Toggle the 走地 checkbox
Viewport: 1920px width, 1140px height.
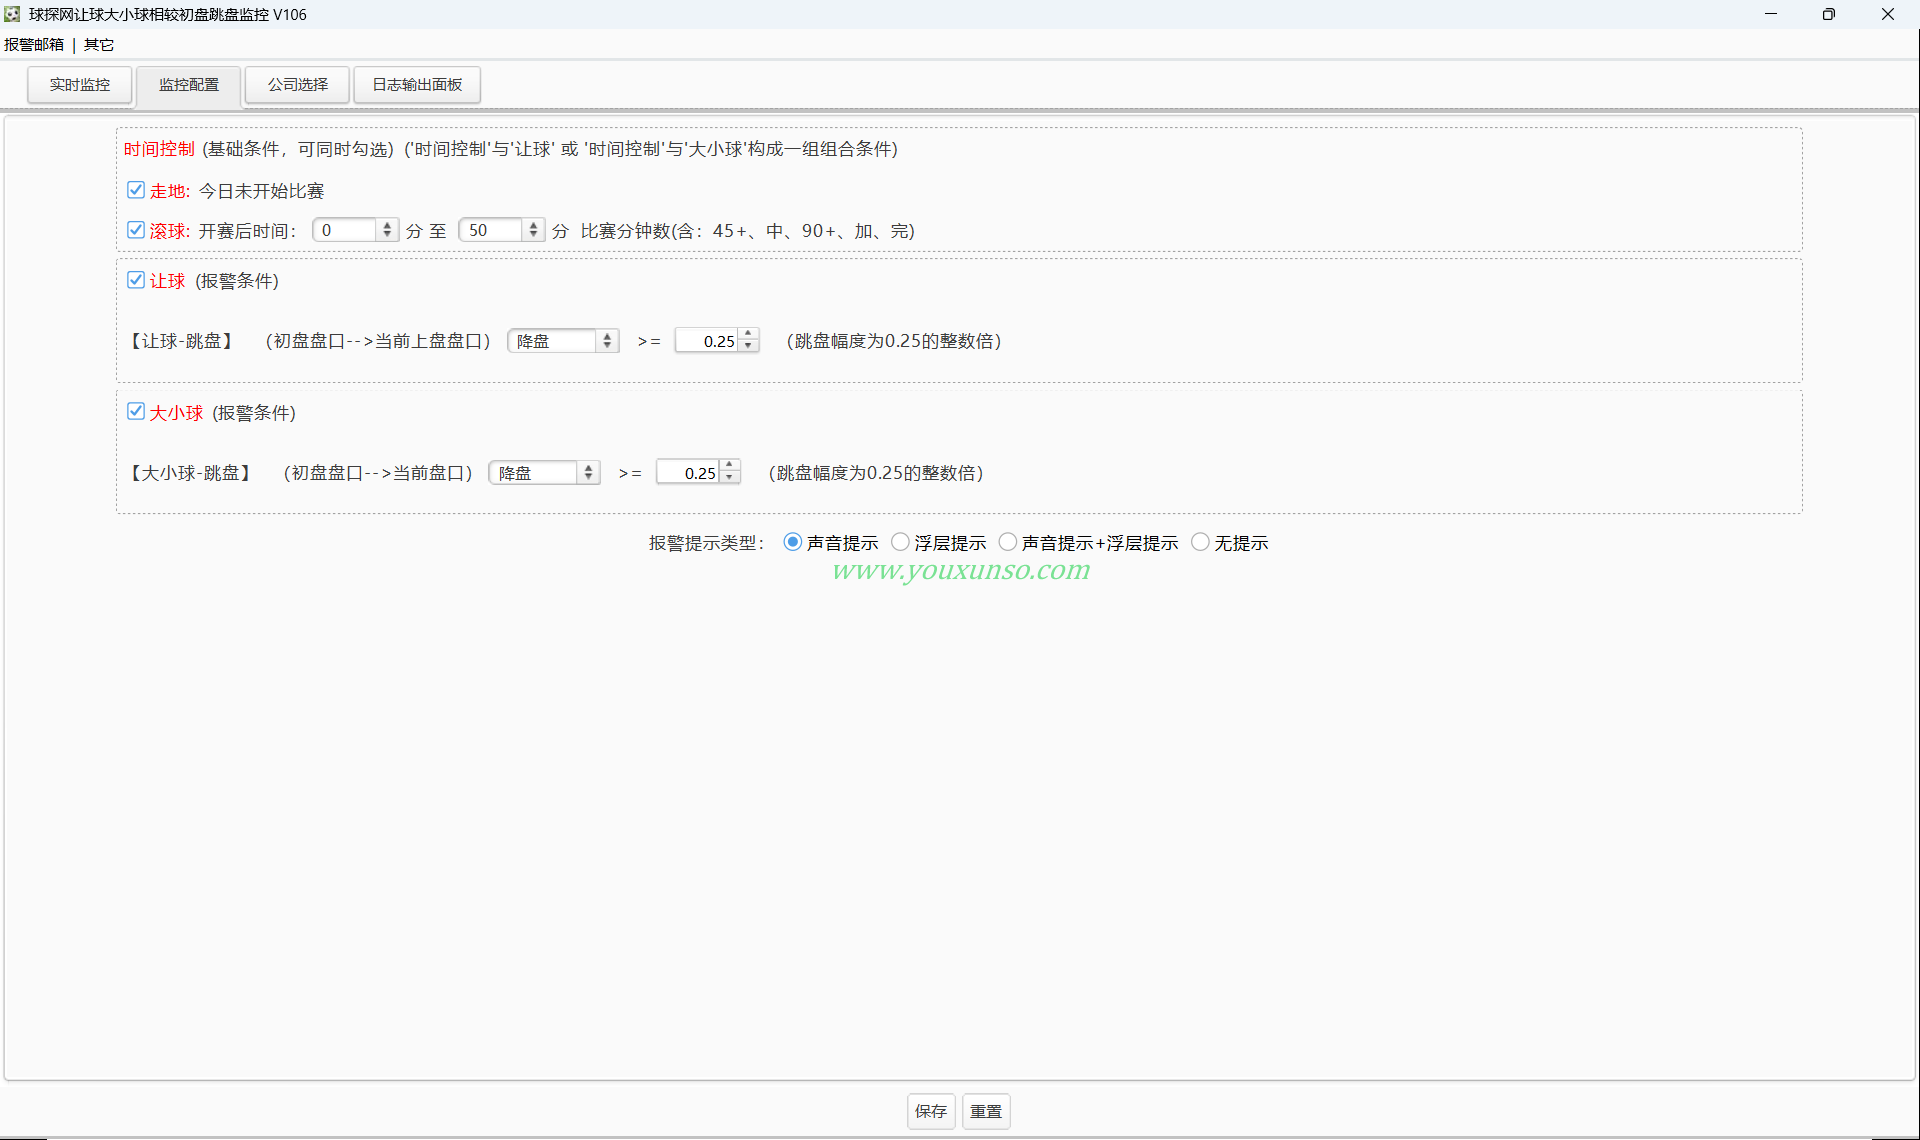point(136,190)
